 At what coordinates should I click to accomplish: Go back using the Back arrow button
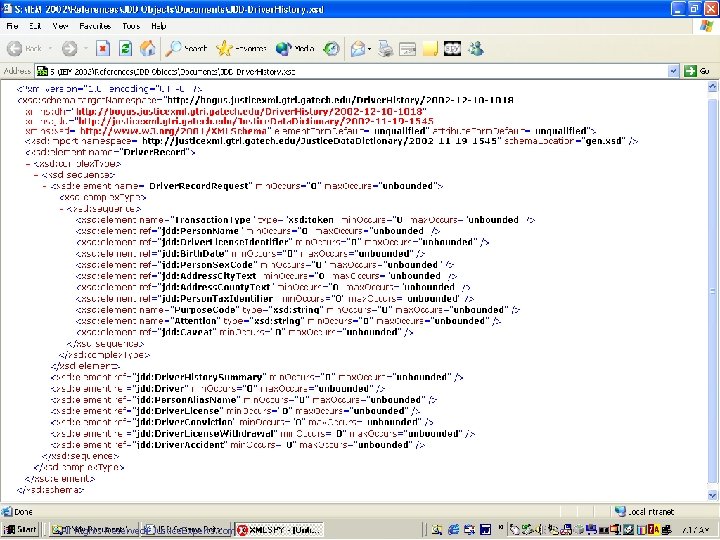25,48
